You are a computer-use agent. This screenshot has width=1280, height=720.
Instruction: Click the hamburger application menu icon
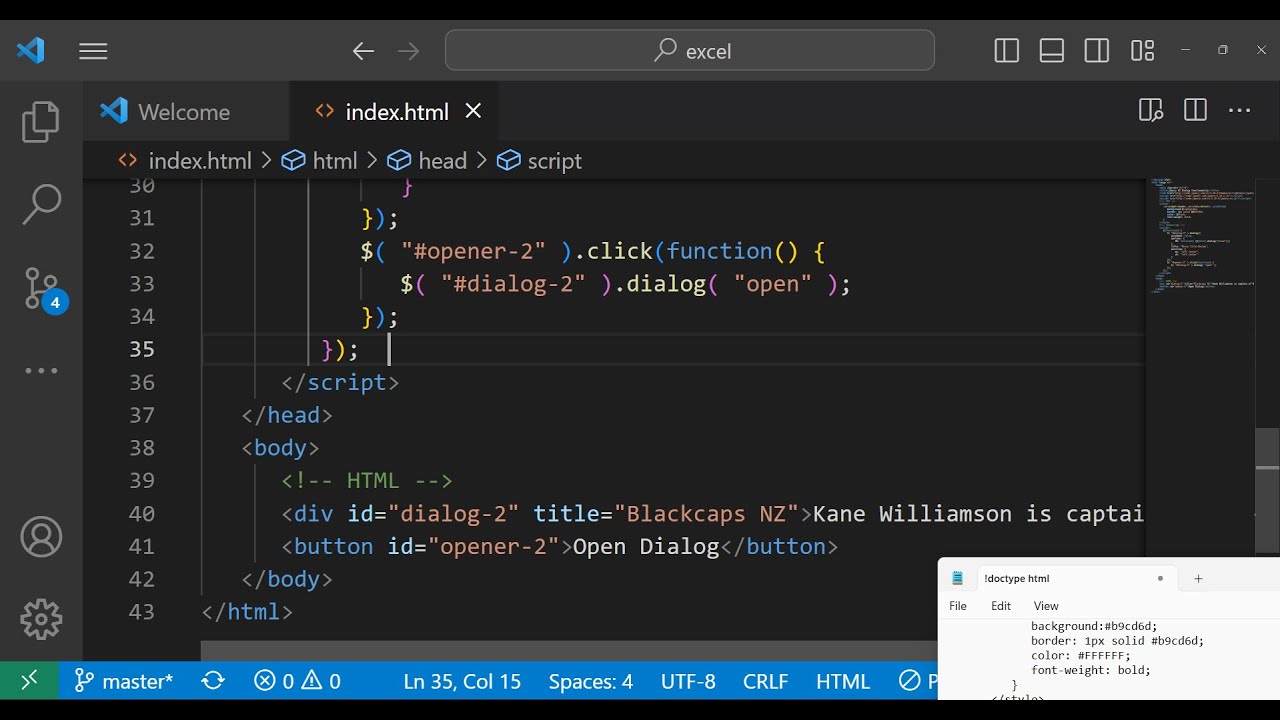93,51
